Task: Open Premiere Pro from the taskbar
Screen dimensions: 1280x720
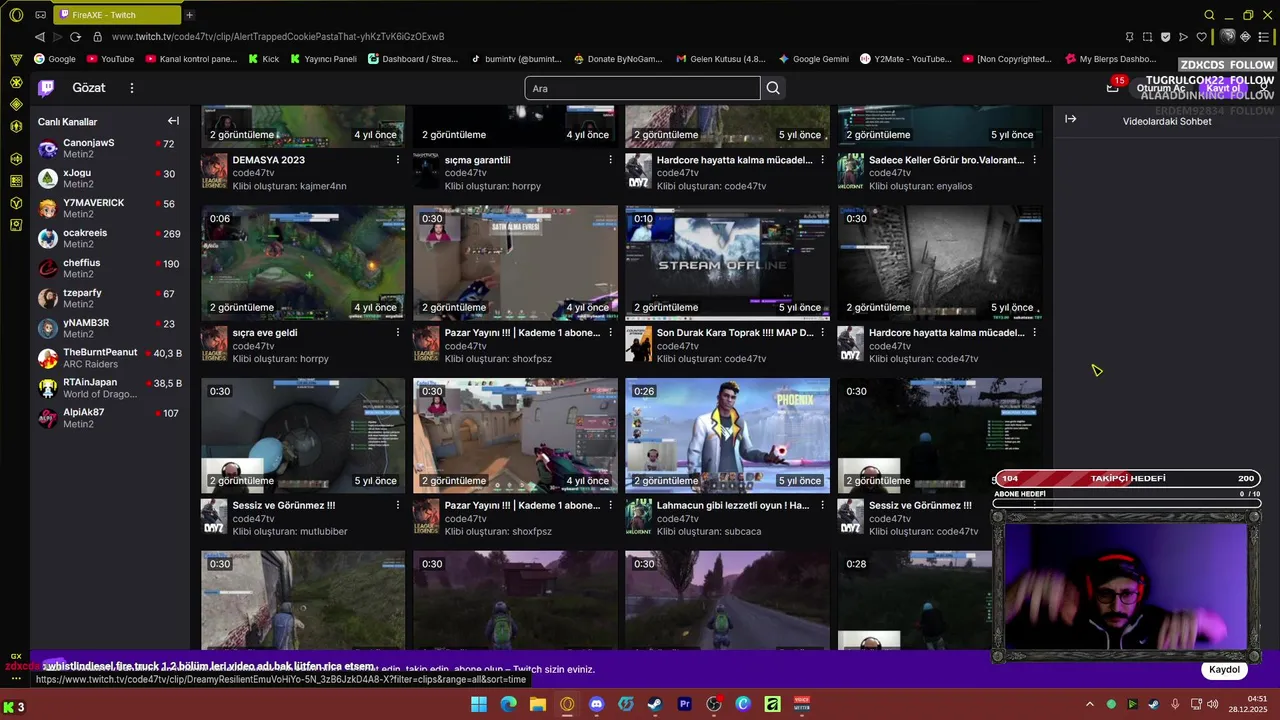Action: point(685,705)
